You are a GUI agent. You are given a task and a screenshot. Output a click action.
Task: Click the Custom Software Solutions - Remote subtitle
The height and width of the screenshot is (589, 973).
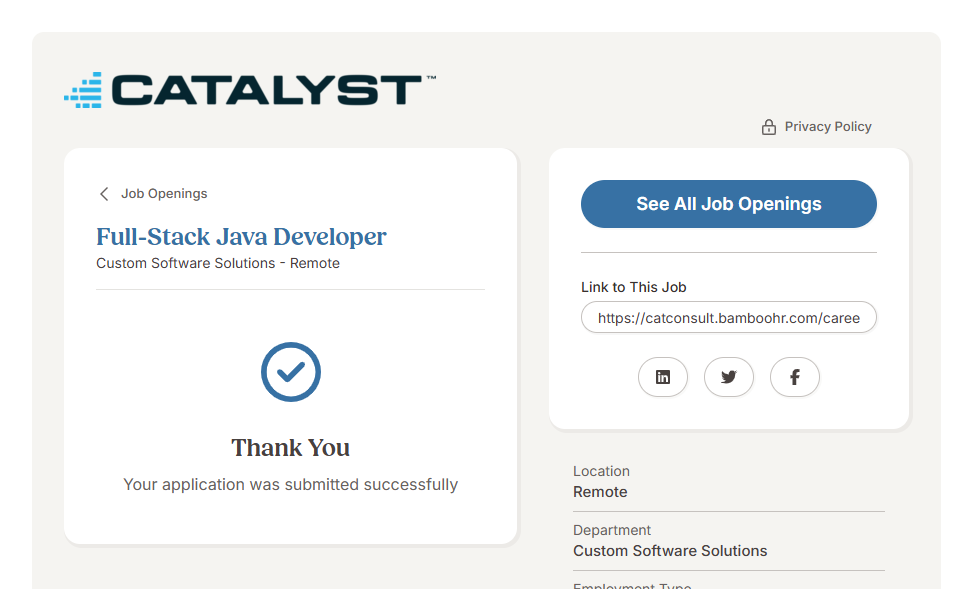[x=218, y=263]
